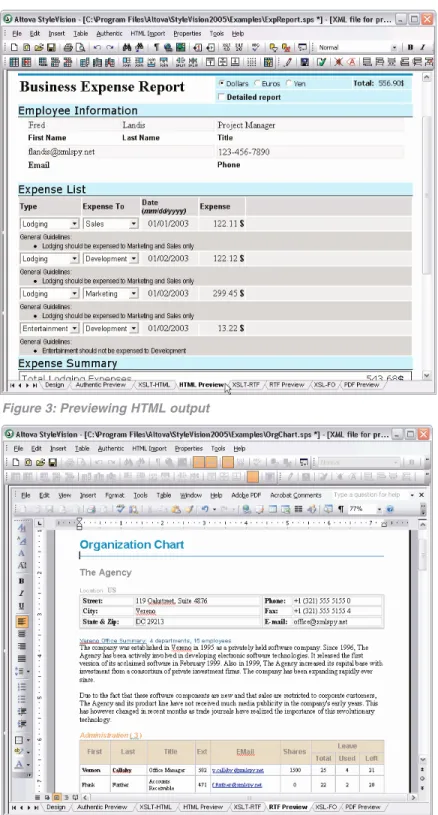
Task: Click increase indent icon in Word sidebar
Action: (x=21, y=724)
